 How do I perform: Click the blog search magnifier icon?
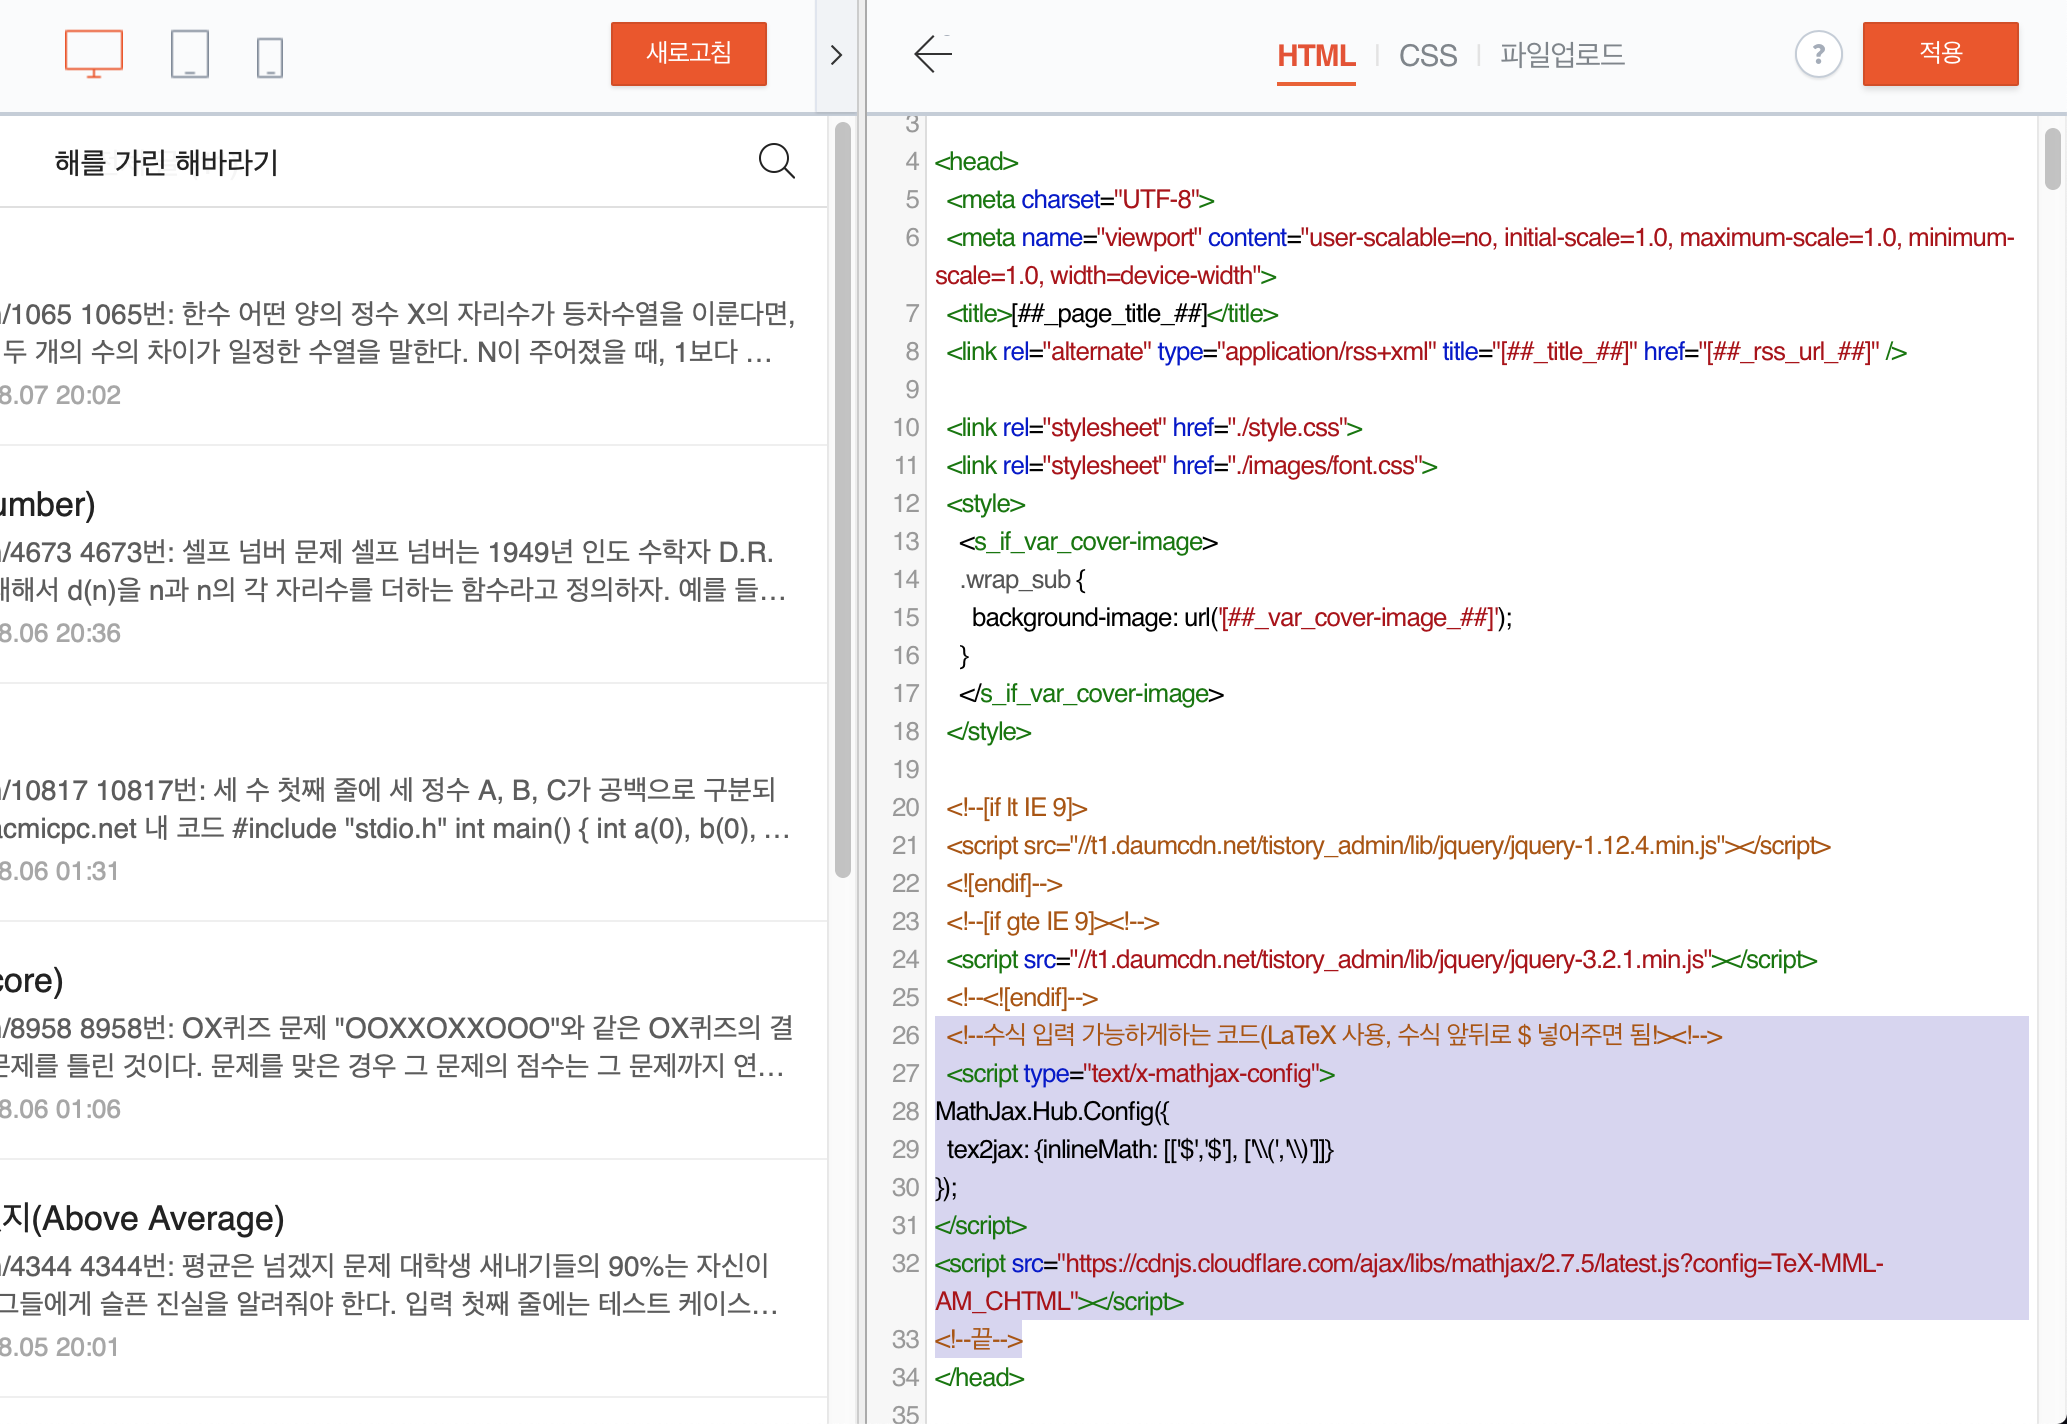point(776,161)
